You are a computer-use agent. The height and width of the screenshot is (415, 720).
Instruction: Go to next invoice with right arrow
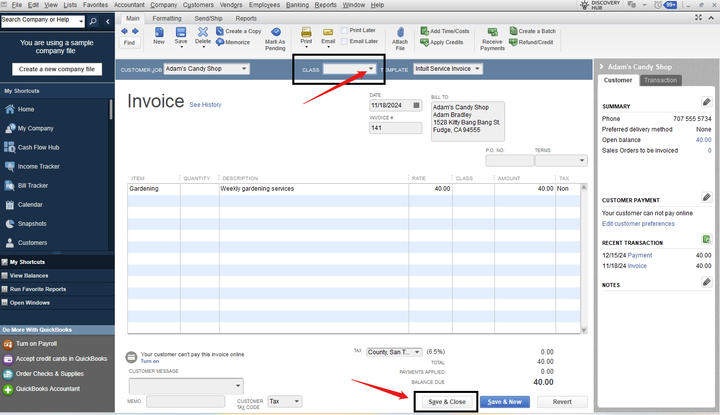point(135,31)
